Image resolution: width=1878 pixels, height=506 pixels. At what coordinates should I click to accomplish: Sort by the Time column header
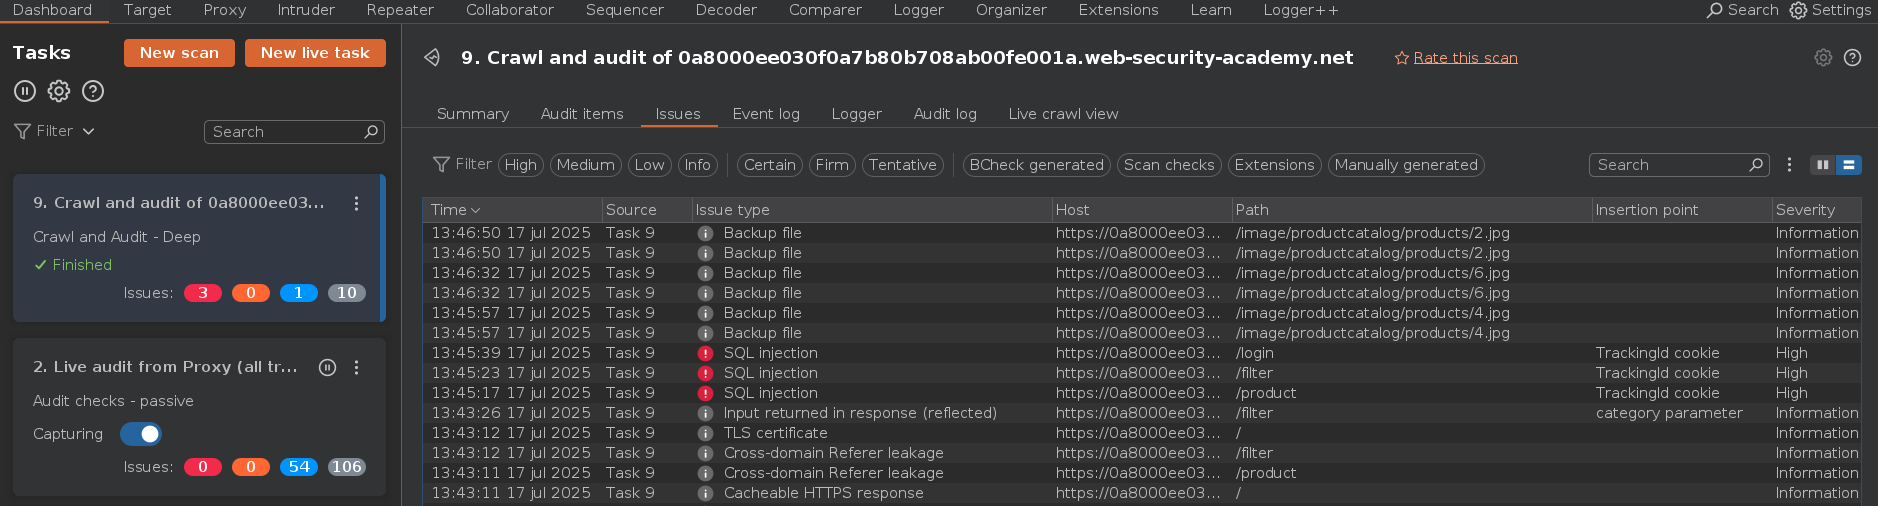[x=455, y=210]
